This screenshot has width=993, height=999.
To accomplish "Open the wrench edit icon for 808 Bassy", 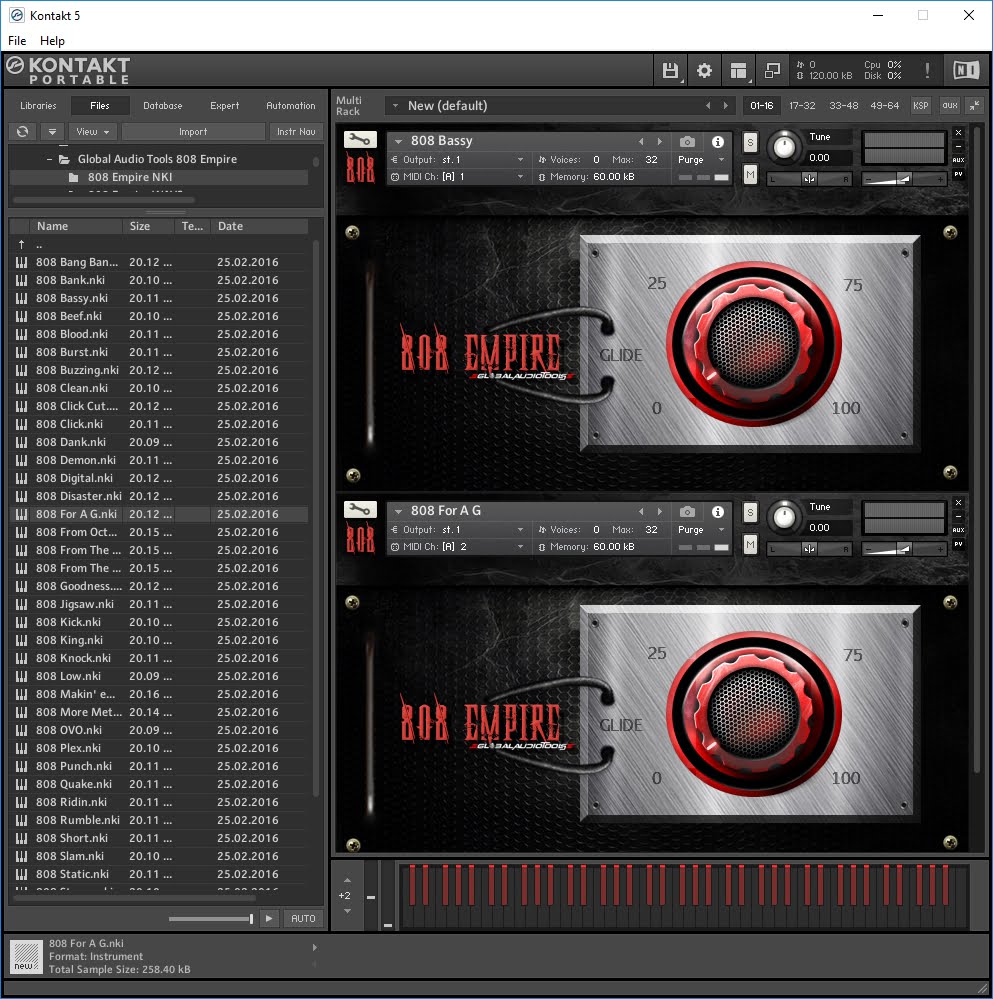I will pos(360,140).
